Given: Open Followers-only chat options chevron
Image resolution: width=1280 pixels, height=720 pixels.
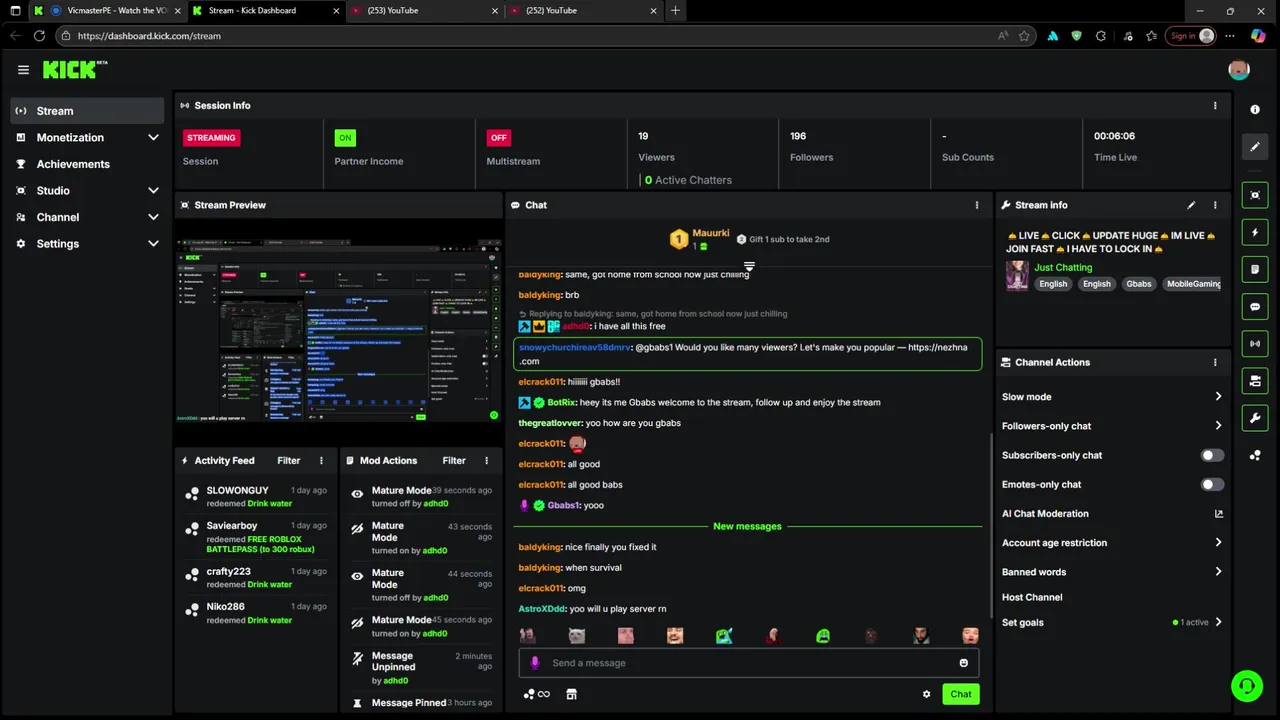Looking at the screenshot, I should 1218,426.
